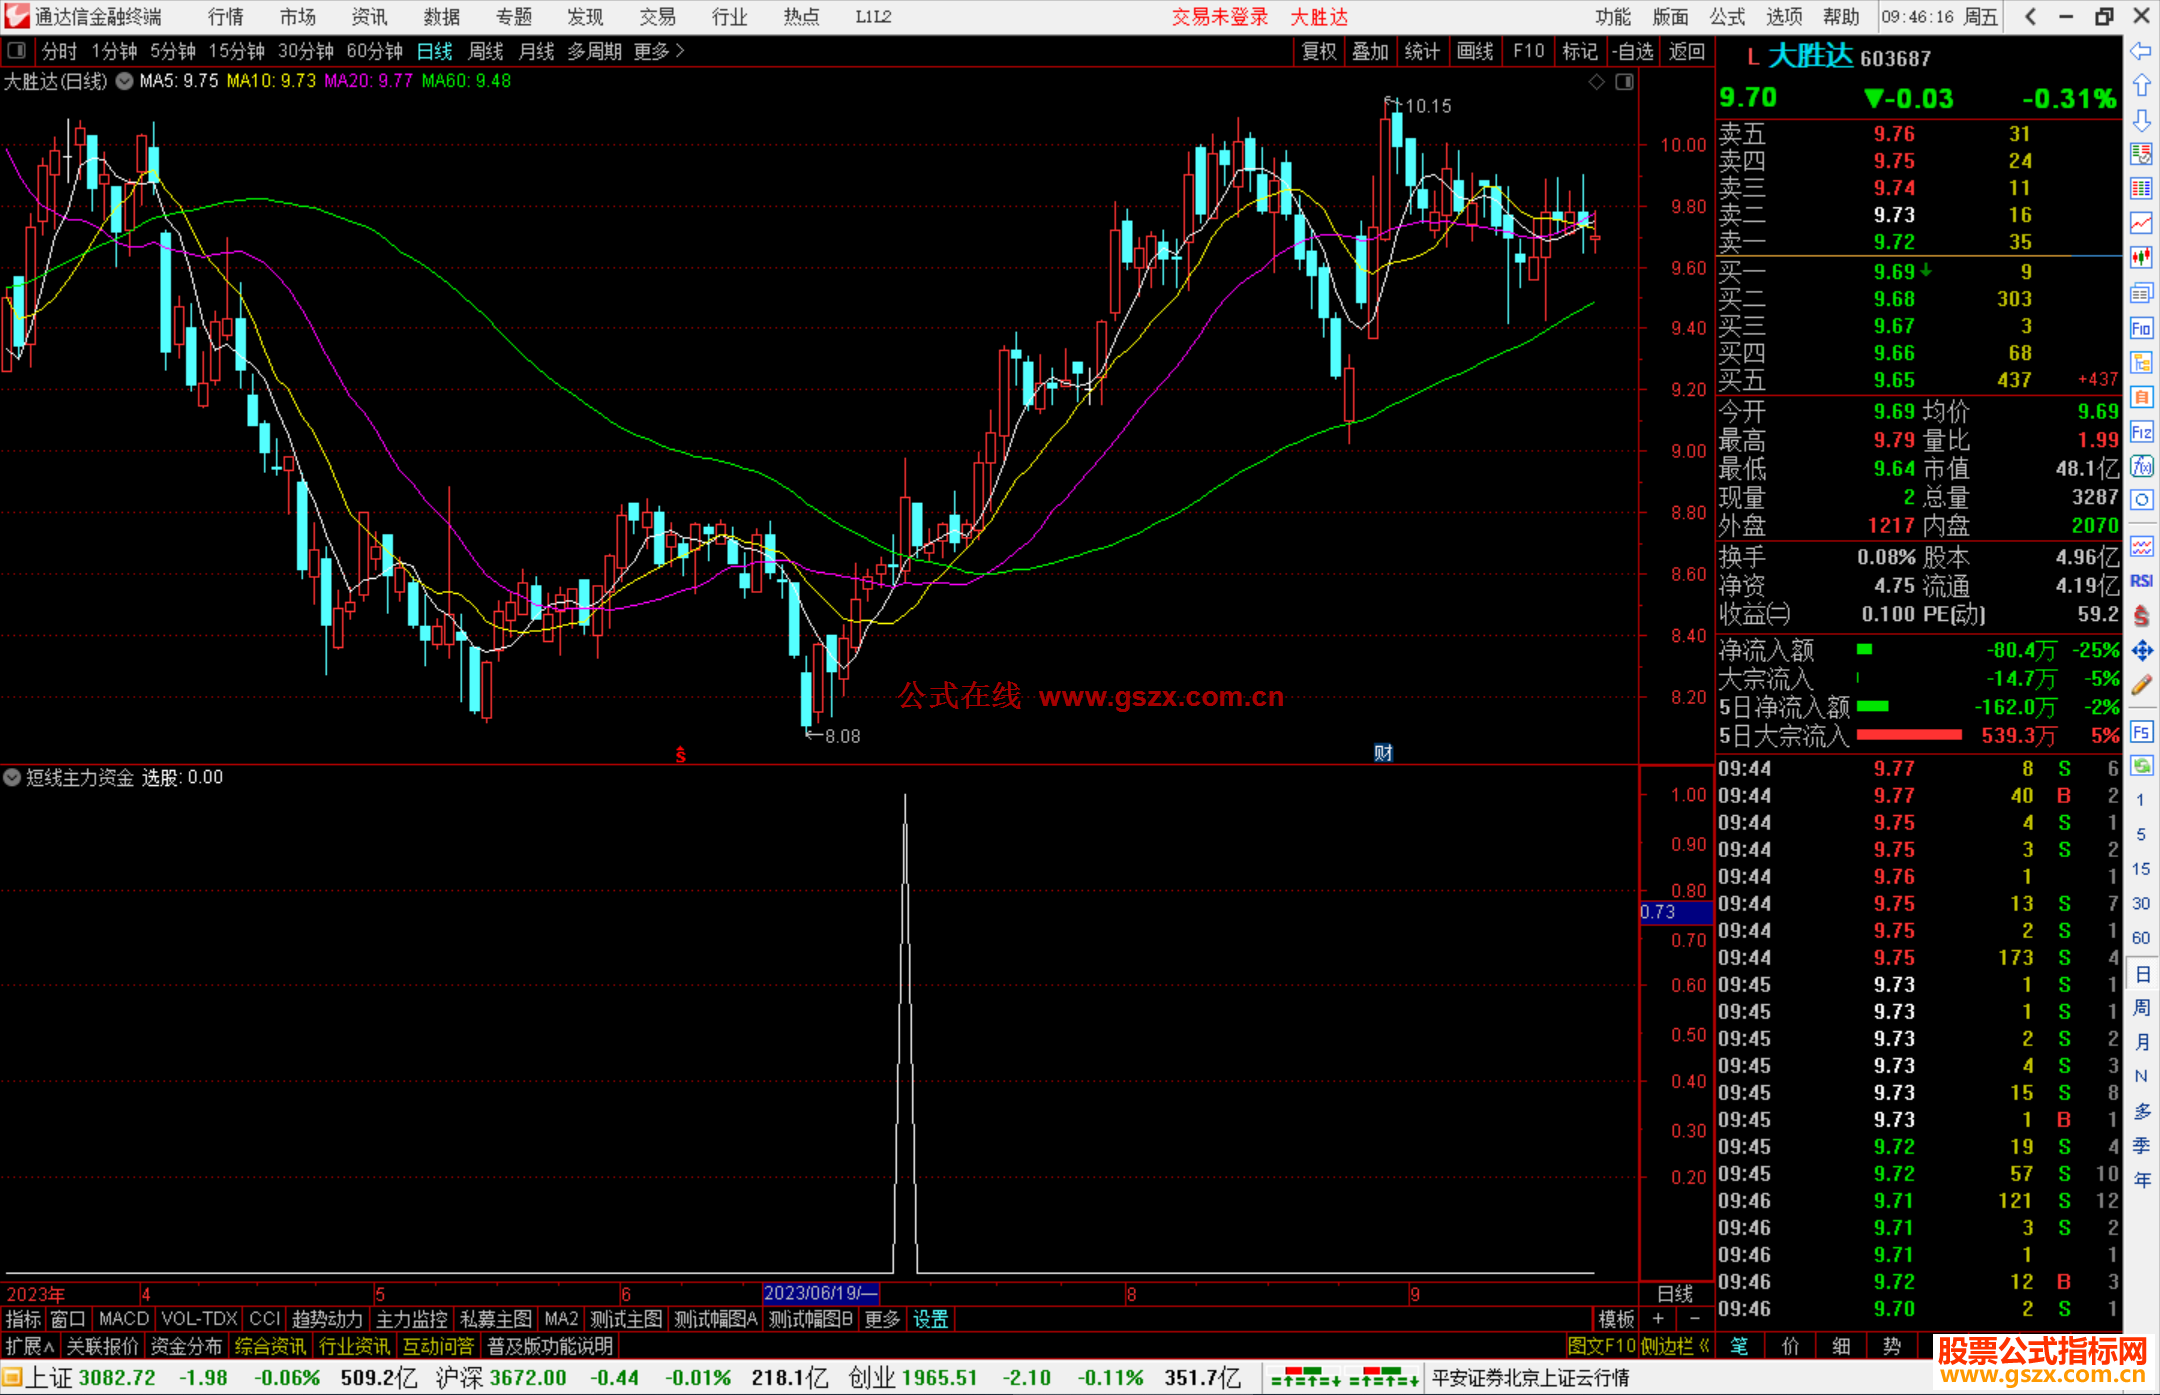Screen dimensions: 2160x1395
Task: Click the 设置 indicator settings link
Action: pyautogui.click(x=930, y=1319)
